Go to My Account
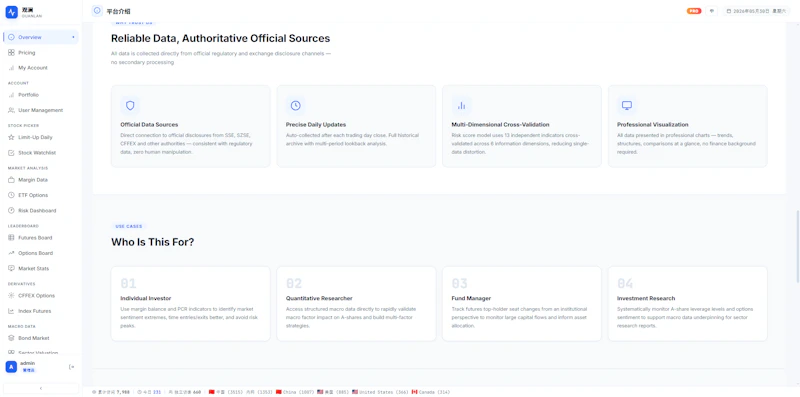Screen dimensions: 800x397 coord(41,68)
